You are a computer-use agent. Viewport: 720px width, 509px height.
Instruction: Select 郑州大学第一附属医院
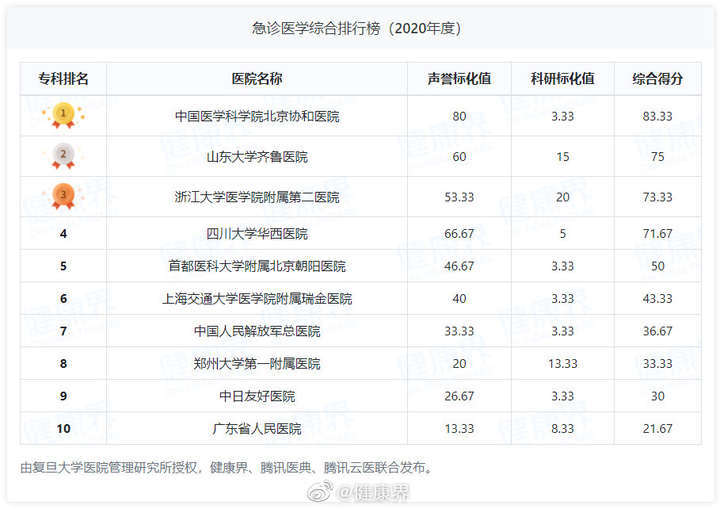point(257,364)
